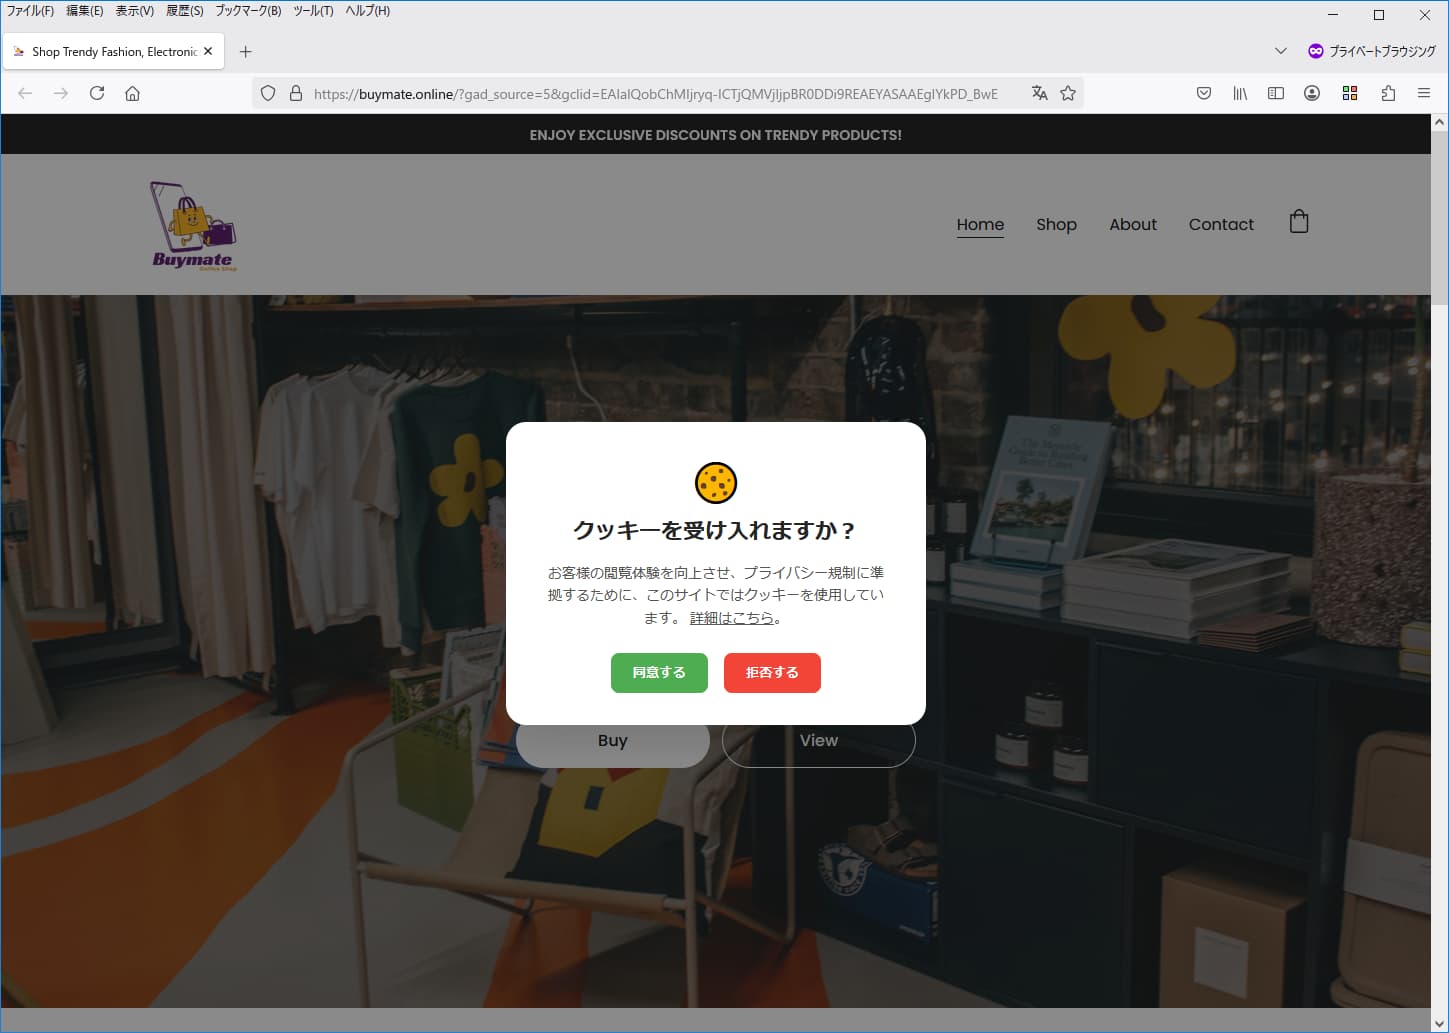
Task: Go to the Home nav link
Action: (980, 225)
